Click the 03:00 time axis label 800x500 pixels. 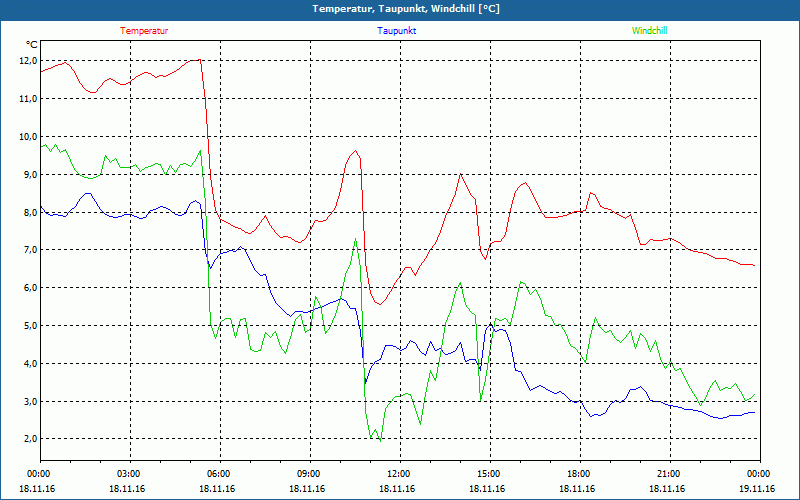pyautogui.click(x=129, y=474)
